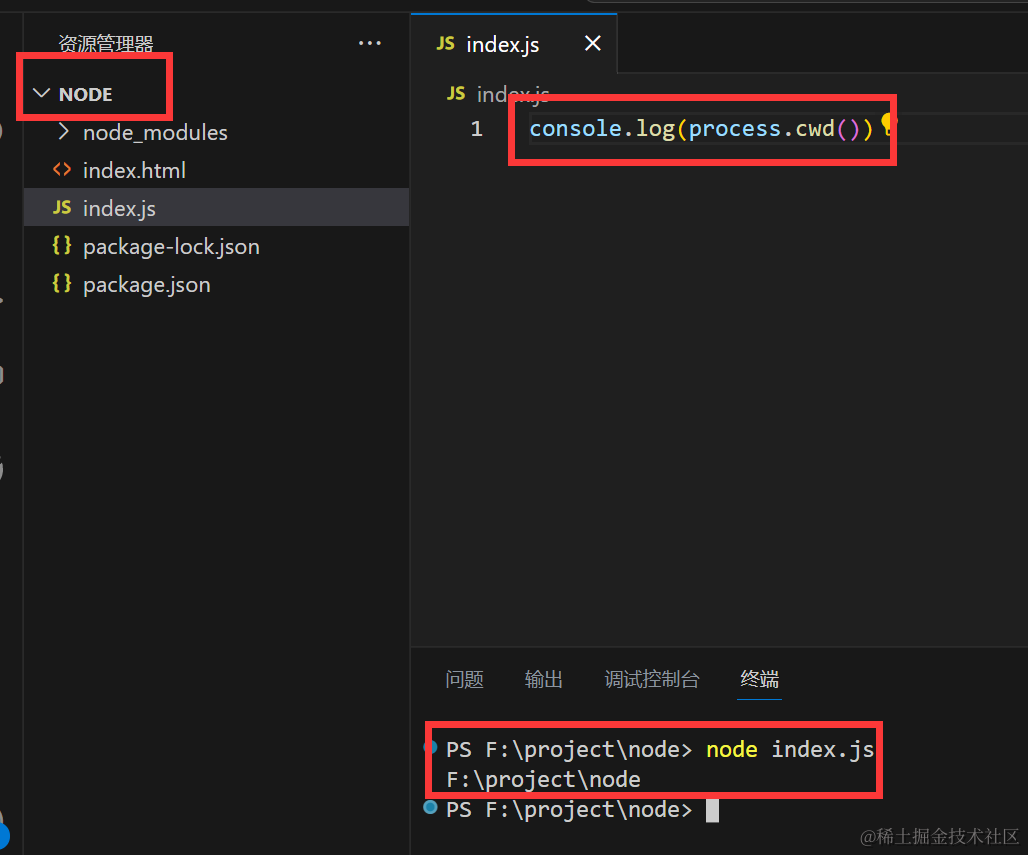This screenshot has height=855, width=1028.
Task: Click the braces icon beside package-lock.json
Action: point(62,246)
